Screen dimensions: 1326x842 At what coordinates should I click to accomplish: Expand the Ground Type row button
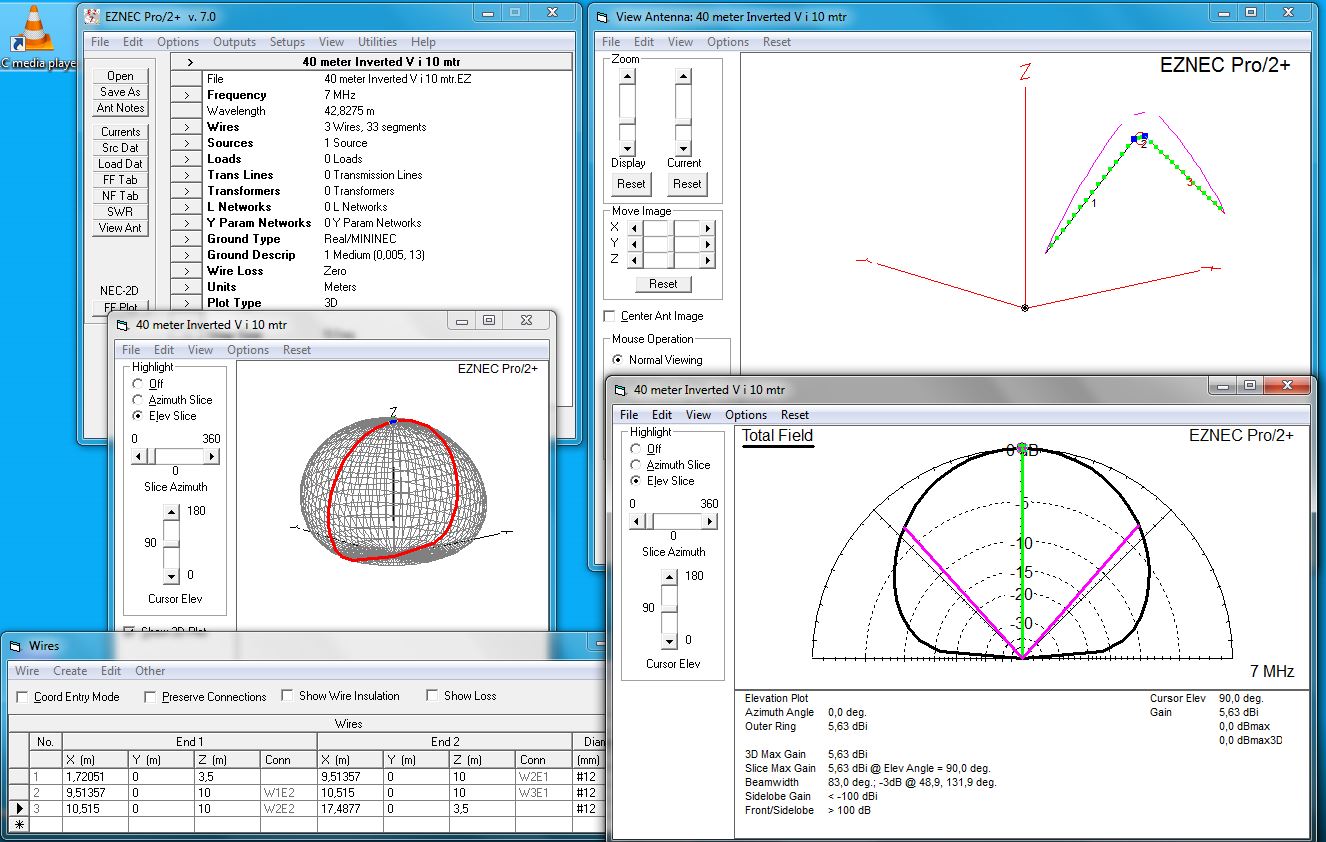(x=186, y=239)
